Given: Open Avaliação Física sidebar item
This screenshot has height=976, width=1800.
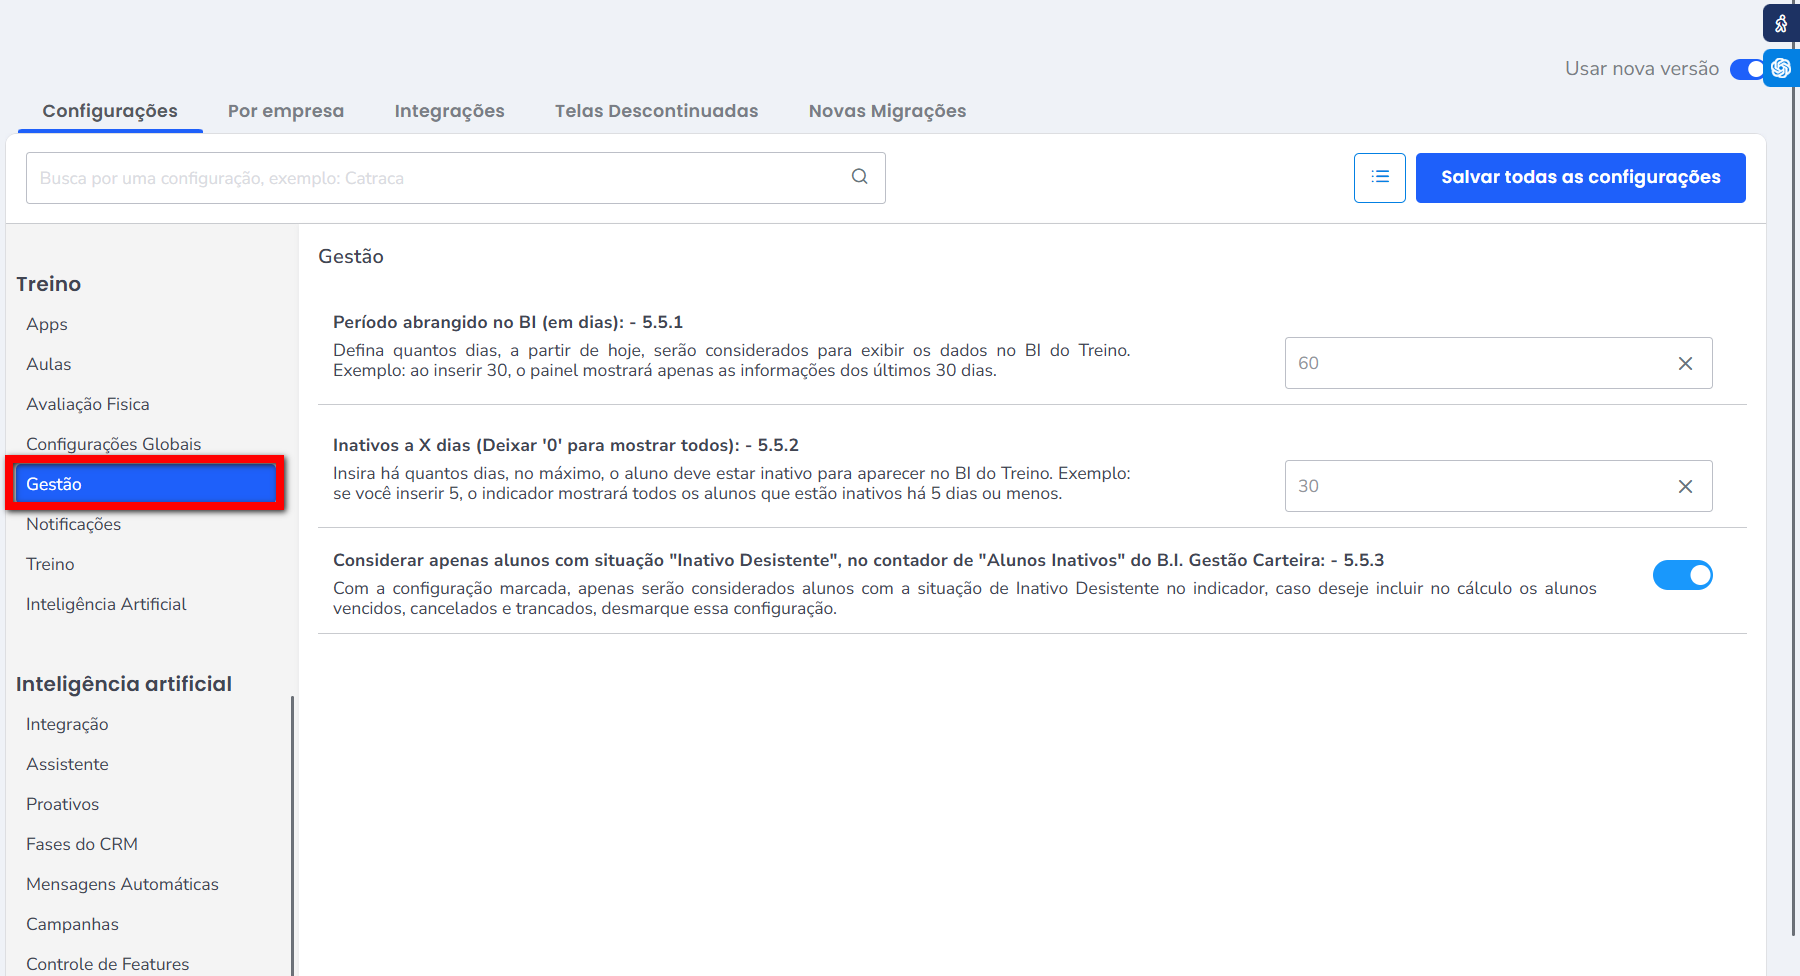Looking at the screenshot, I should pyautogui.click(x=88, y=404).
